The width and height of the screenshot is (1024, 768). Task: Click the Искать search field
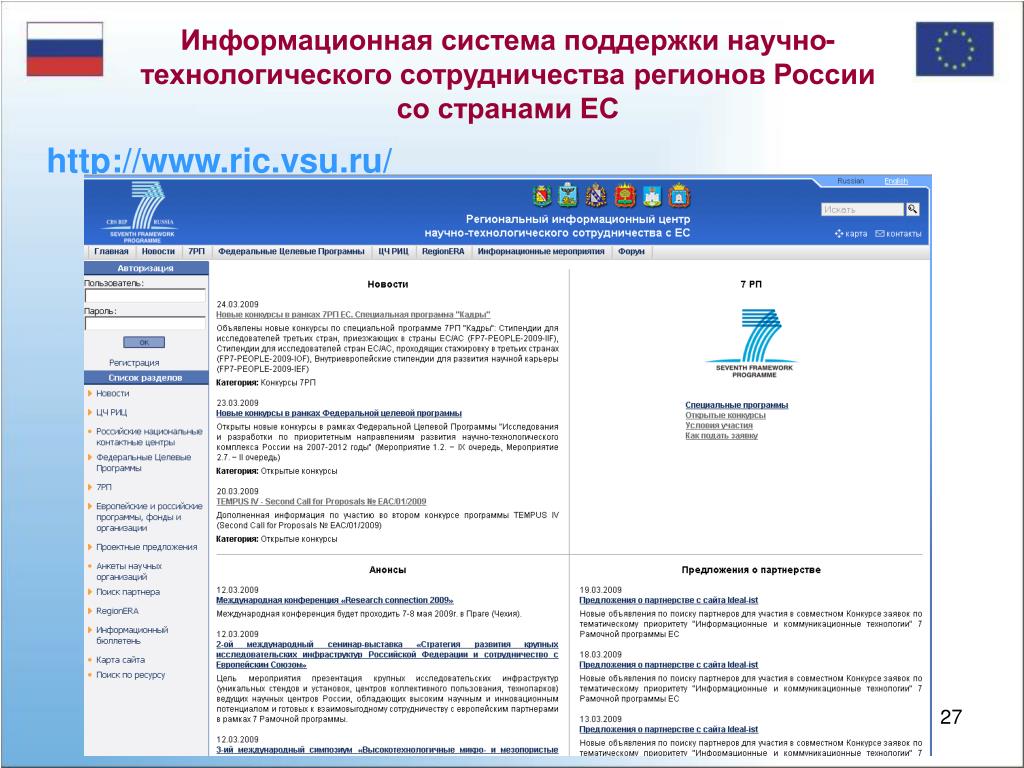coord(862,209)
